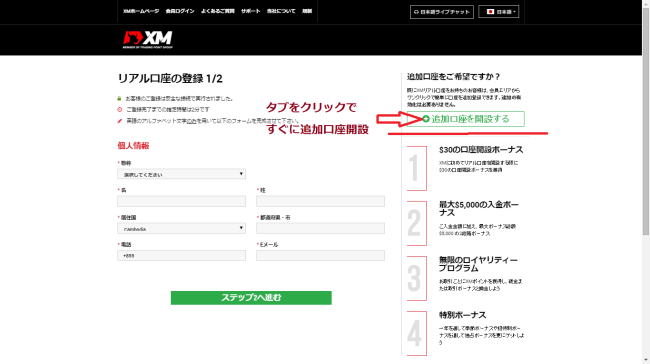
Task: Click the 都道府県・市 input field
Action: [x=320, y=228]
